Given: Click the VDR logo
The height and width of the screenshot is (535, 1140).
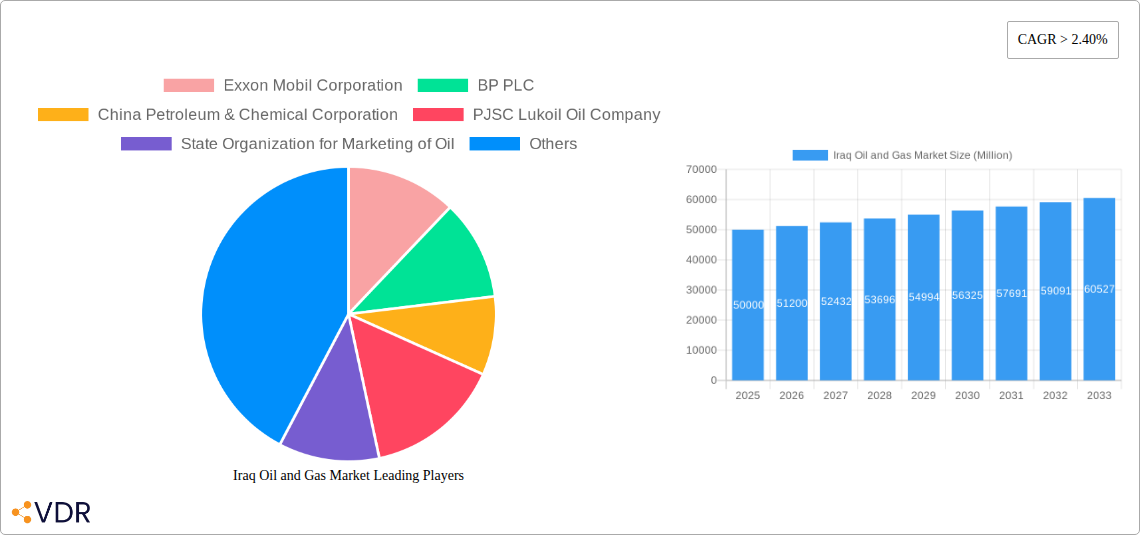Looking at the screenshot, I should pyautogui.click(x=52, y=512).
